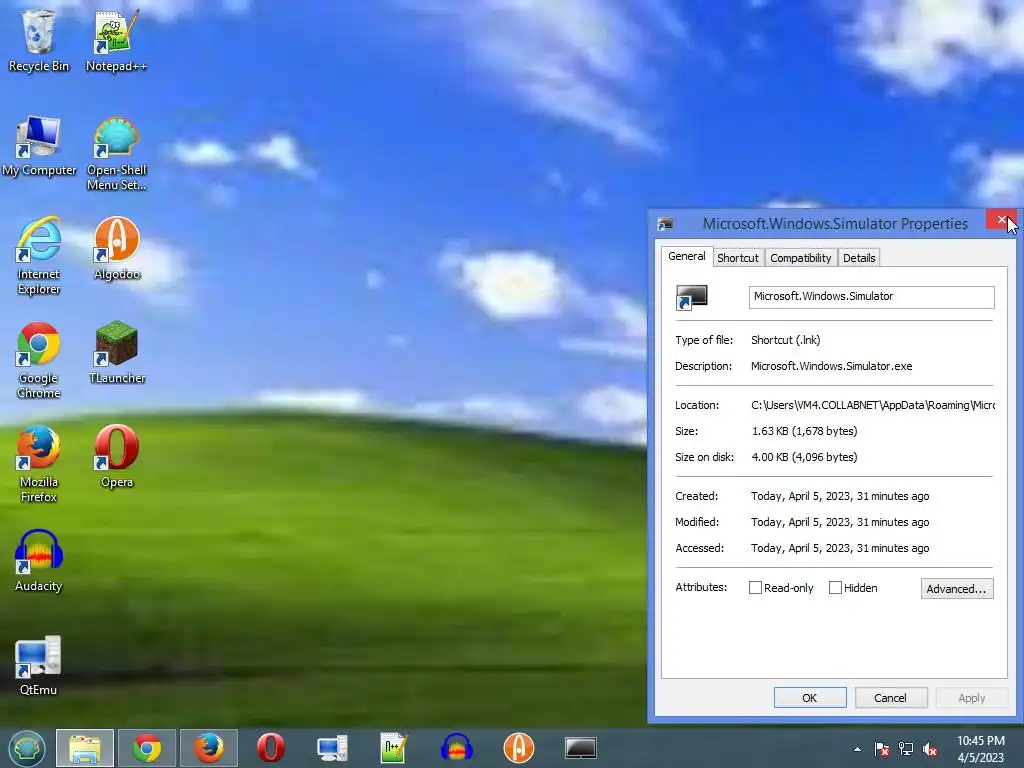The width and height of the screenshot is (1024, 768).
Task: Click the Modified date value
Action: (x=840, y=522)
